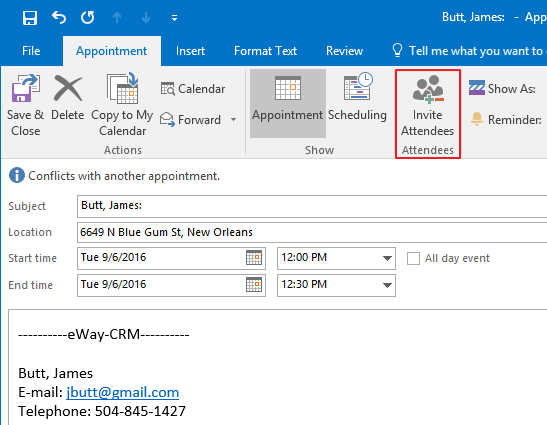
Task: Click into the Location field
Action: (x=312, y=232)
